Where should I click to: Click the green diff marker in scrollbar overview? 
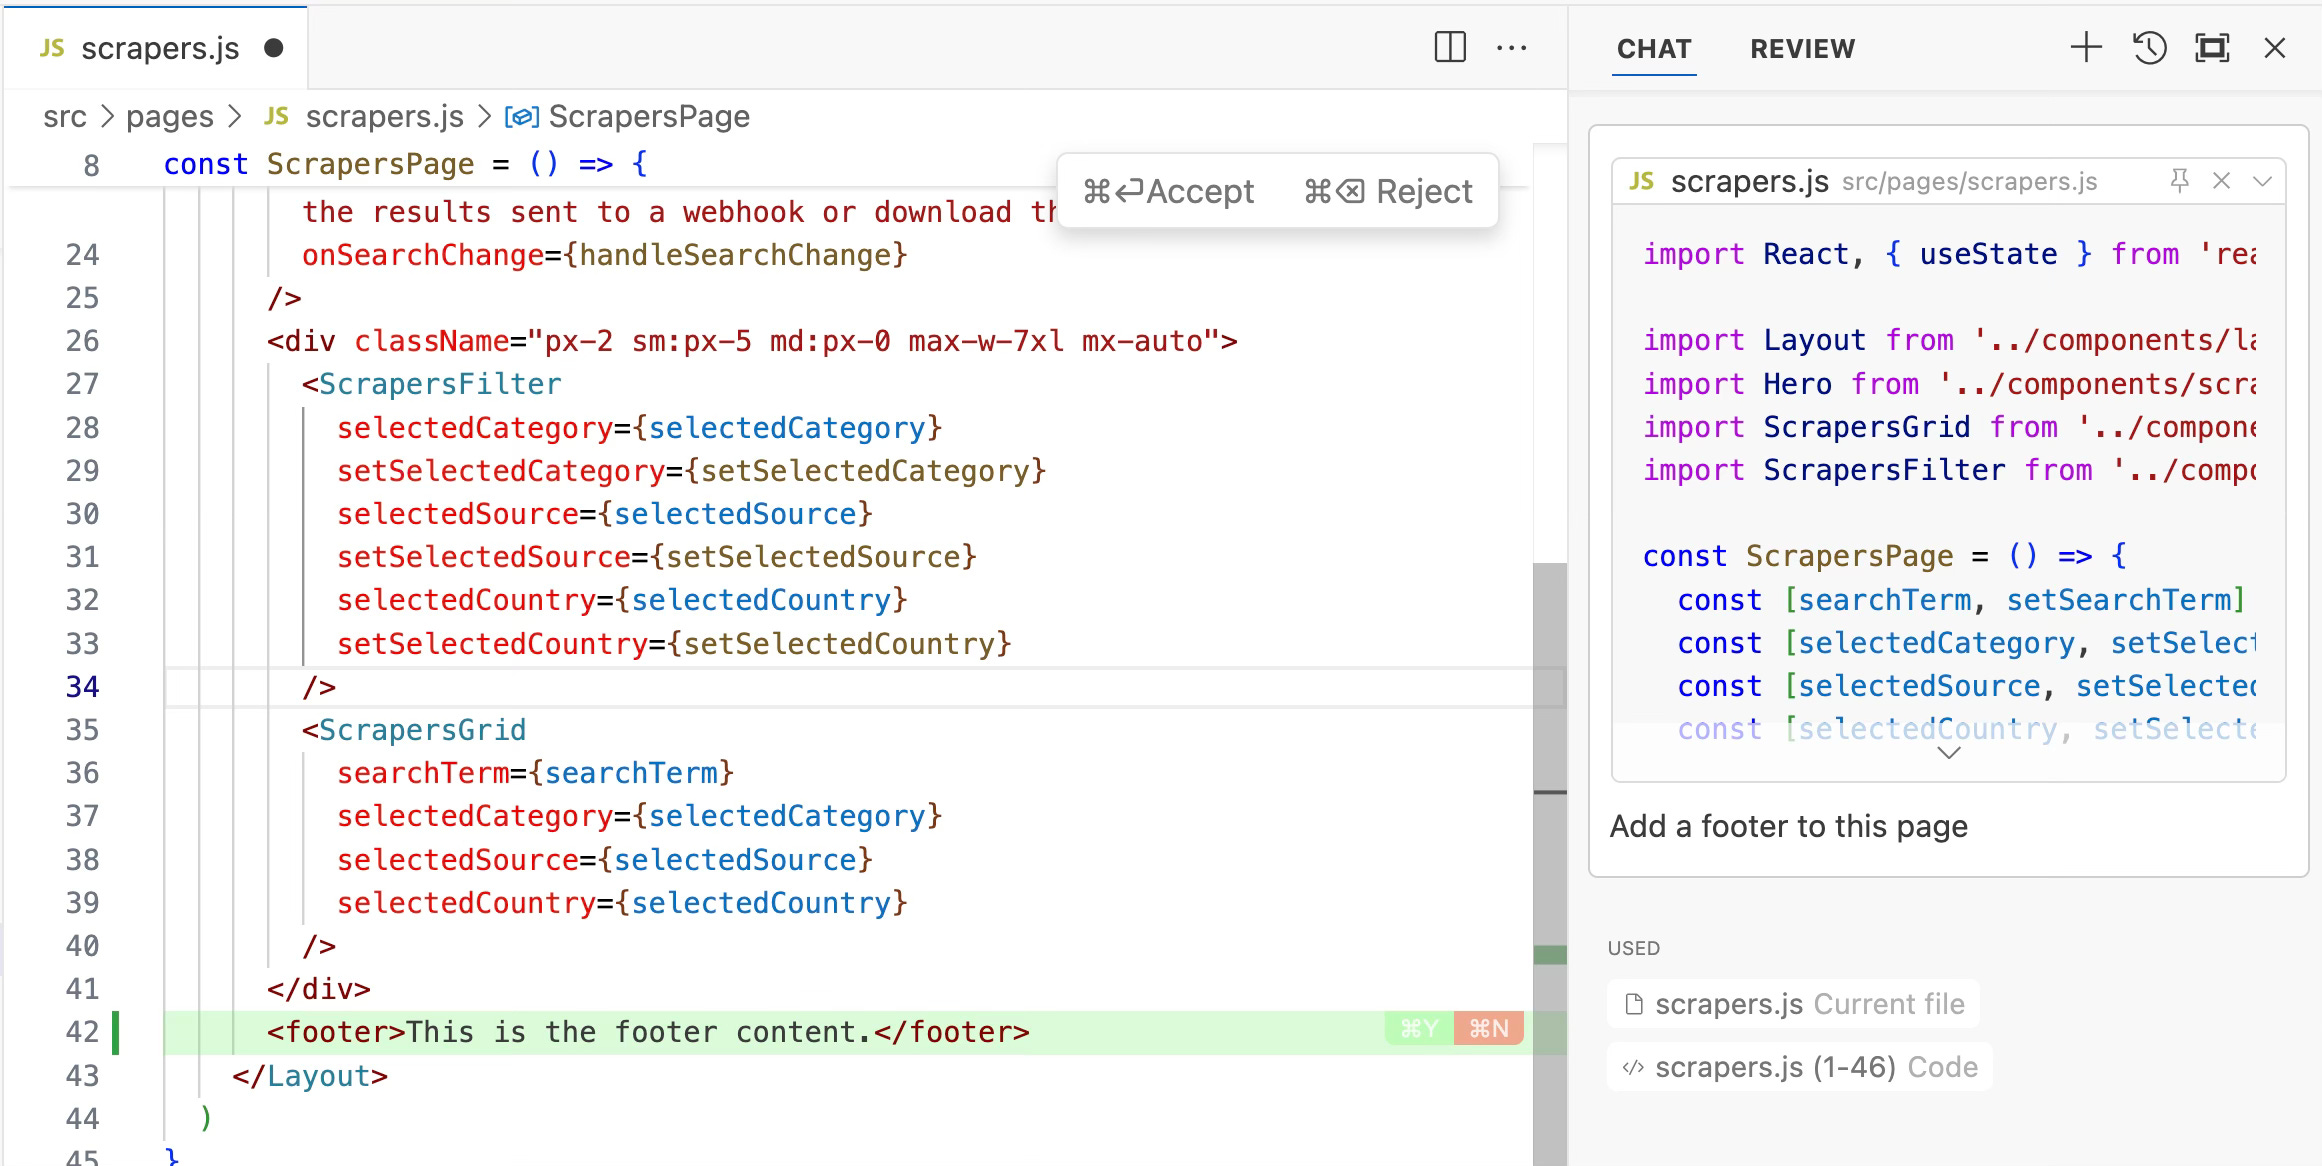[1549, 956]
